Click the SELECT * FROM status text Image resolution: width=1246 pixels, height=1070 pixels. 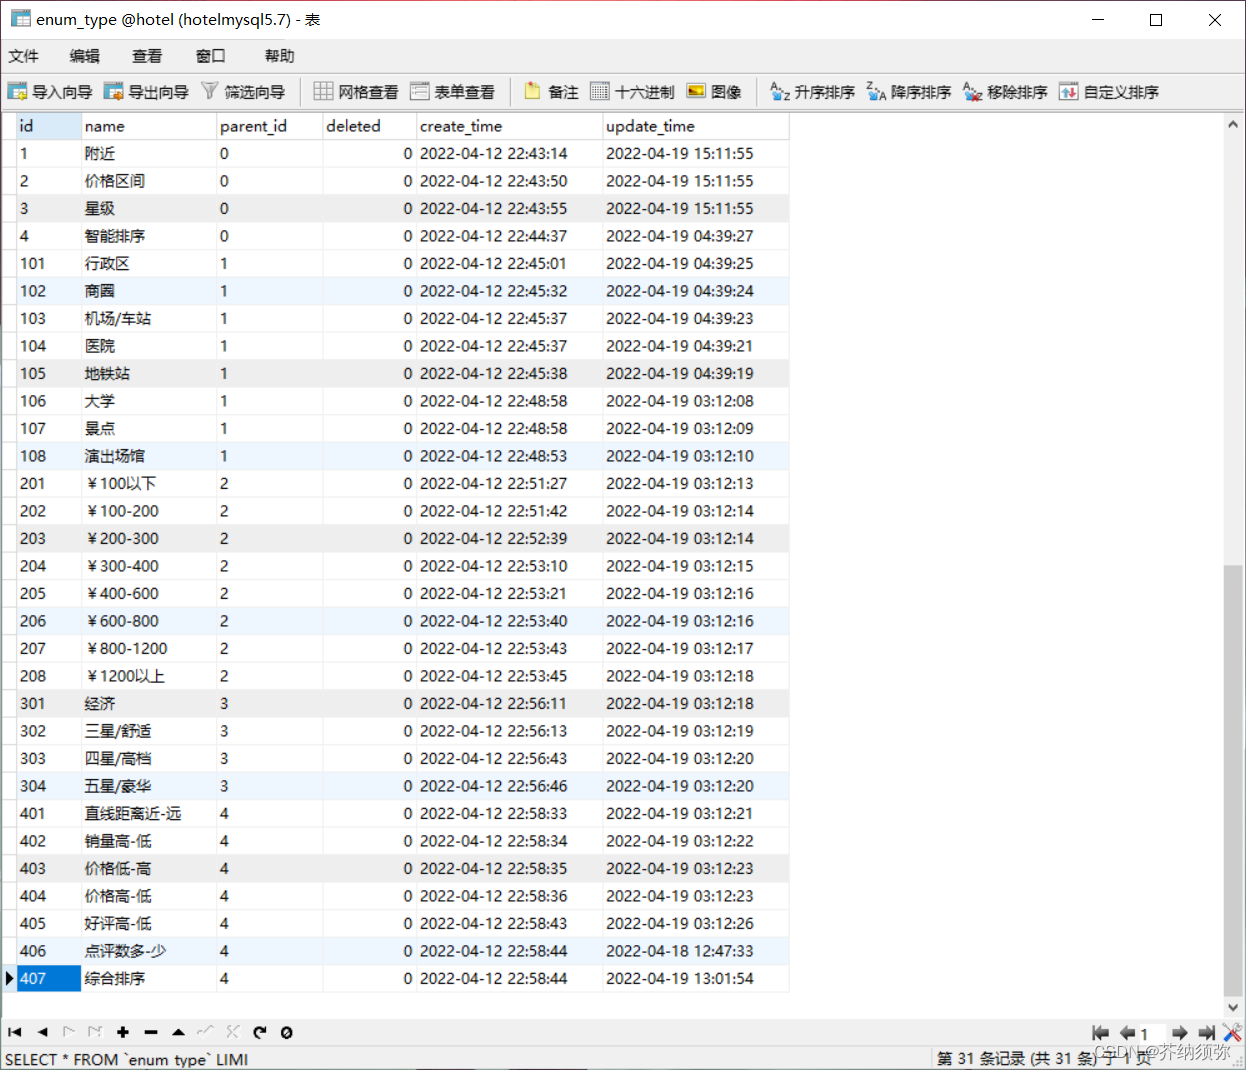[127, 1059]
